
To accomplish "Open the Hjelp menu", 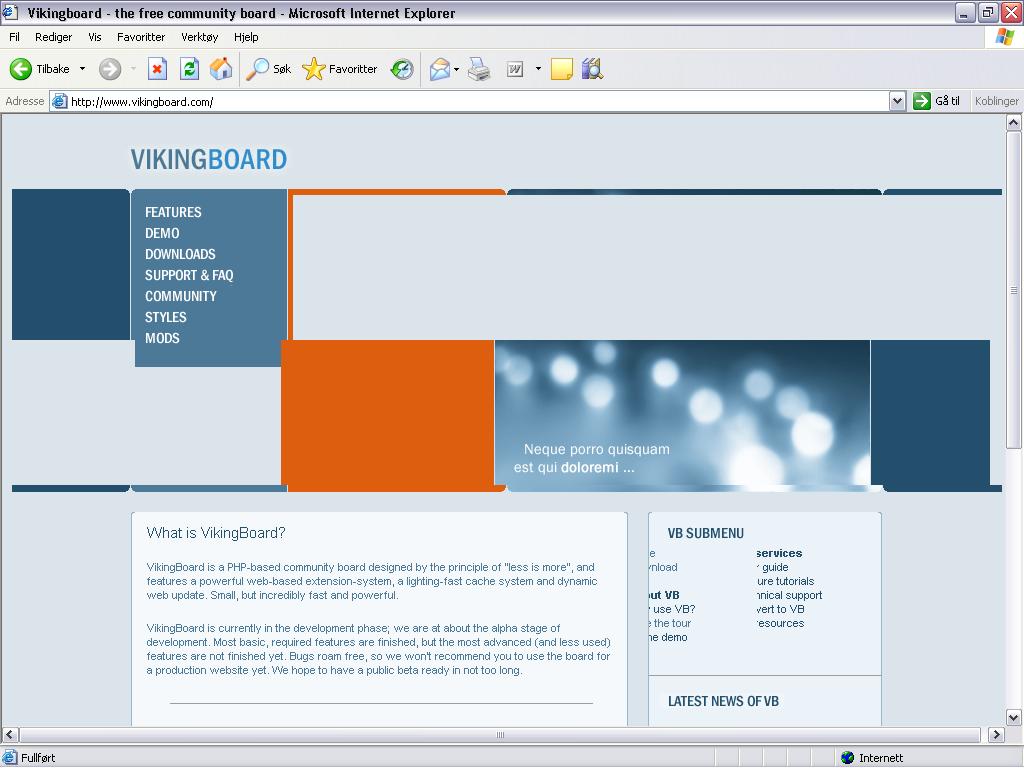I will (246, 37).
